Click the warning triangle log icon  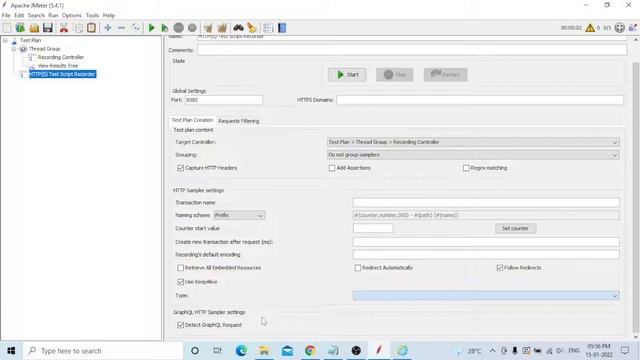pos(590,28)
